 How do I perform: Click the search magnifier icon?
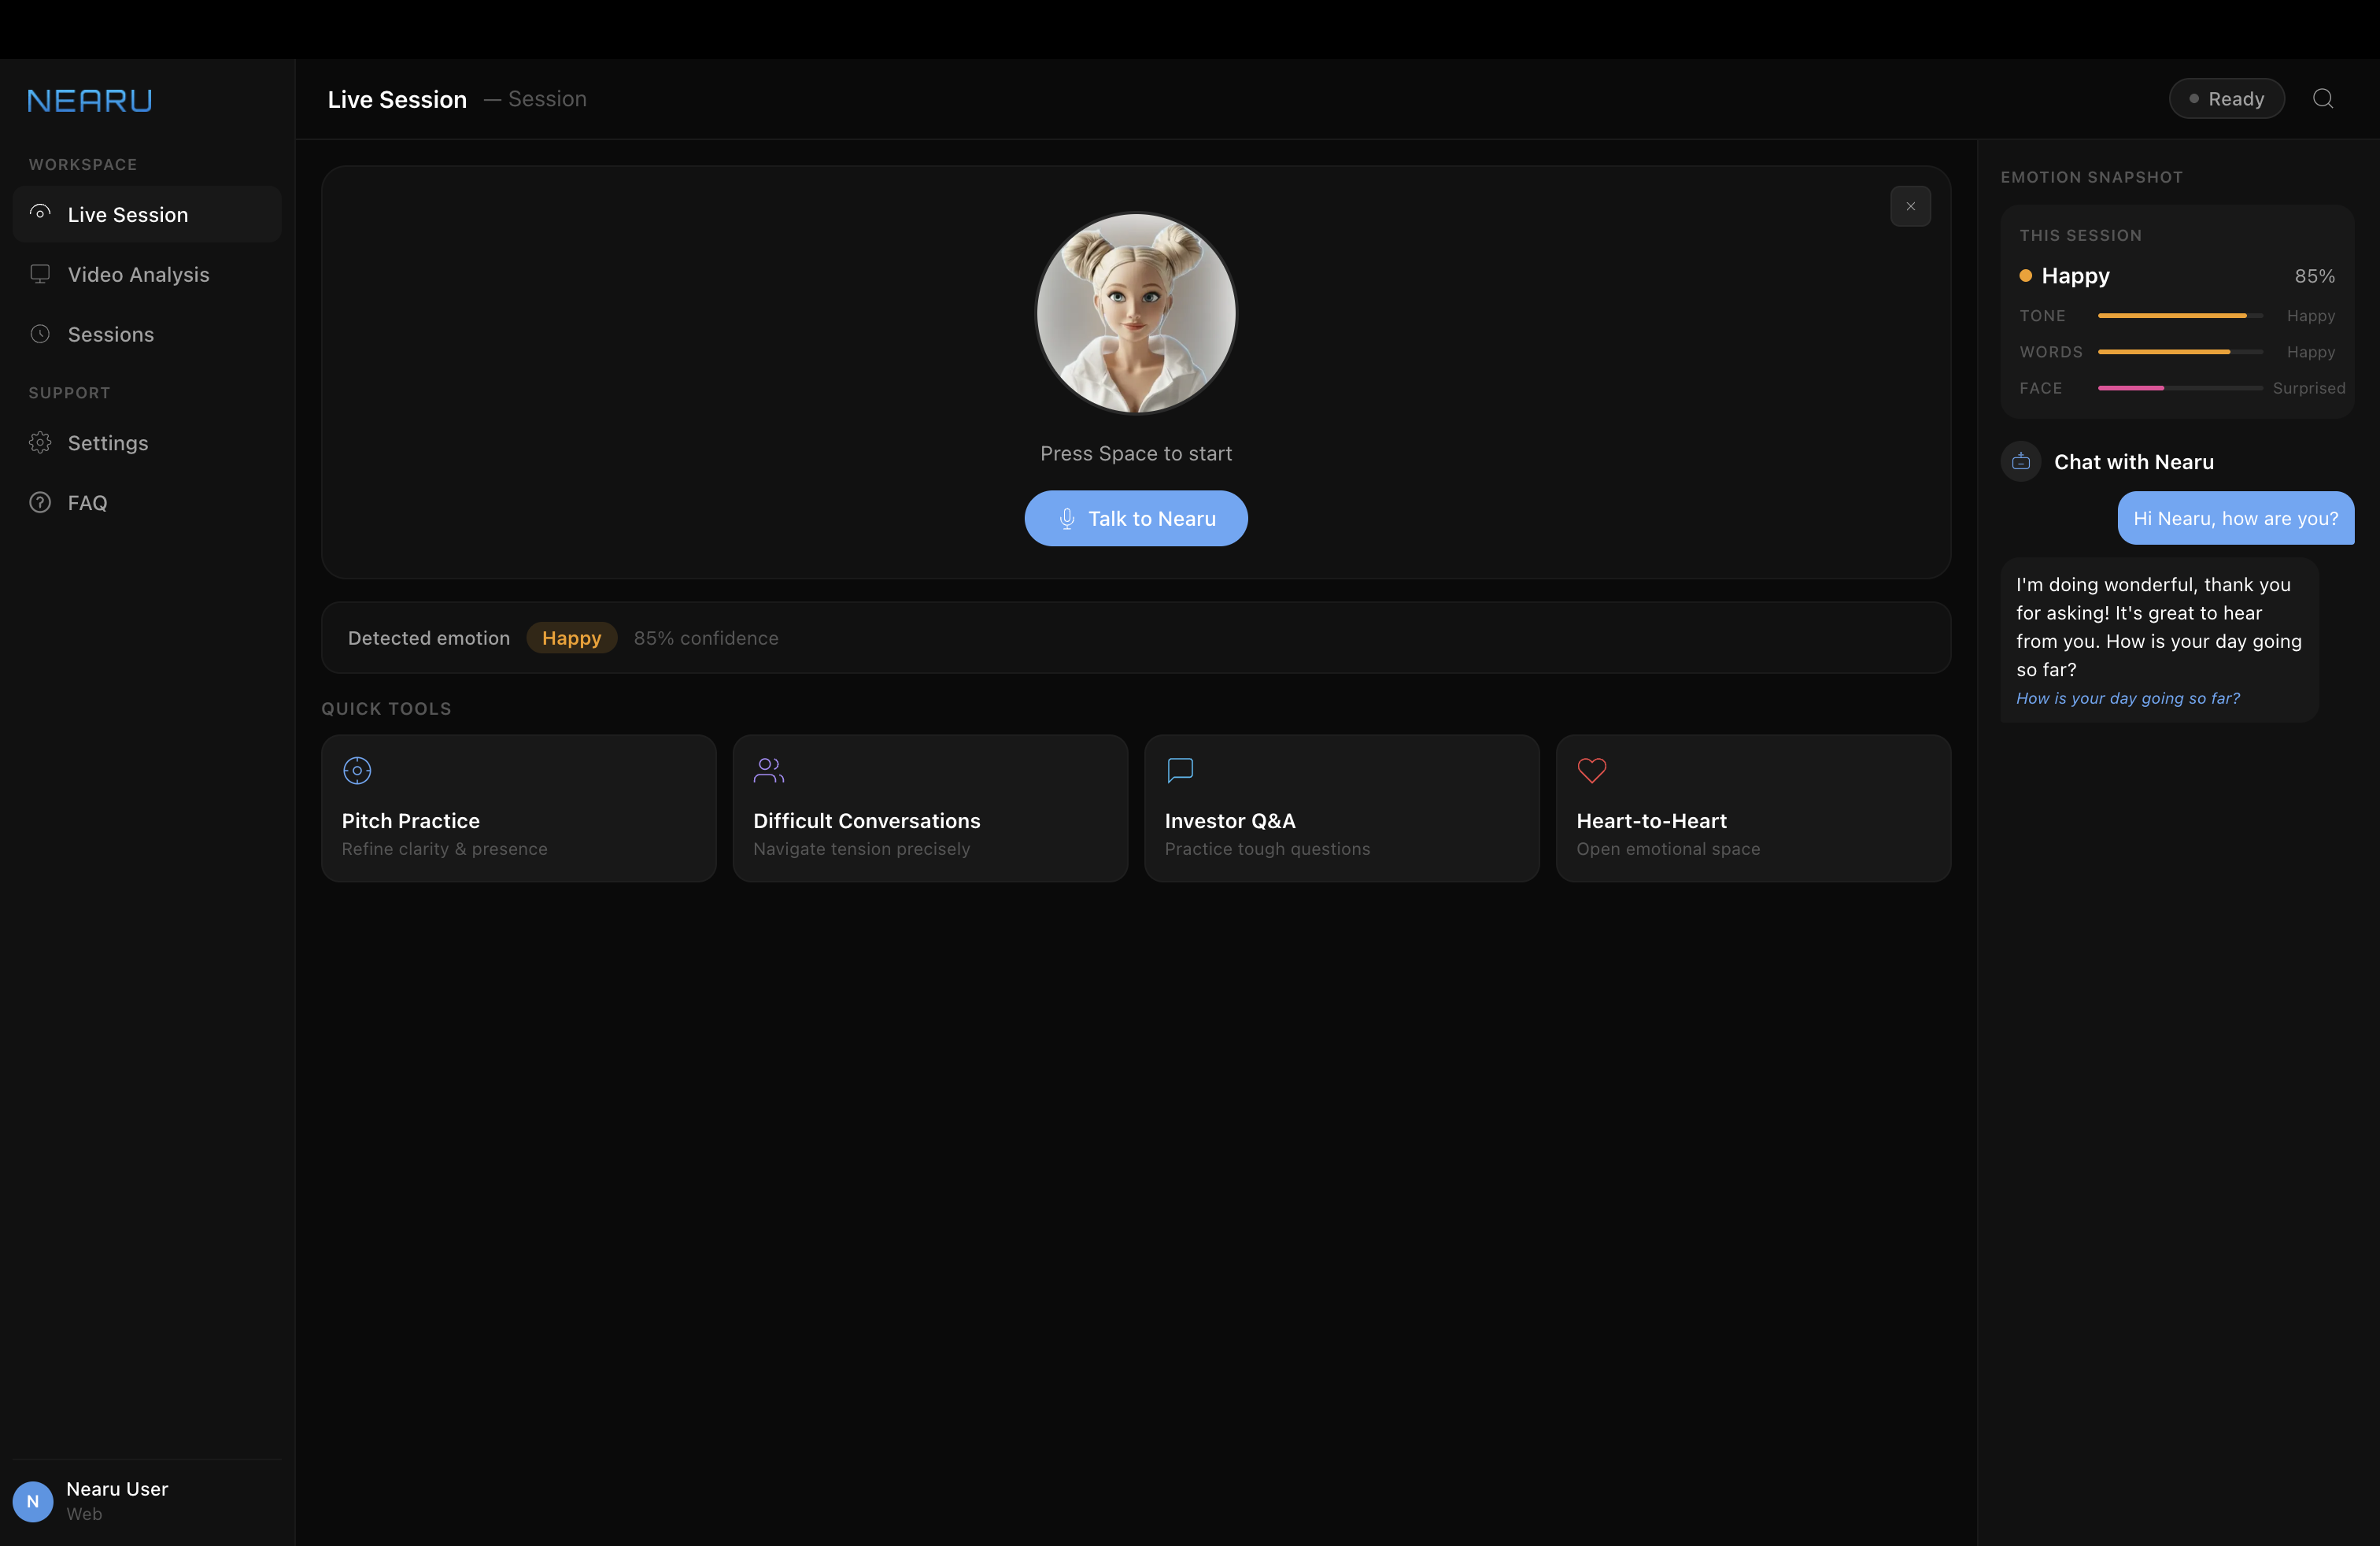(x=2322, y=98)
